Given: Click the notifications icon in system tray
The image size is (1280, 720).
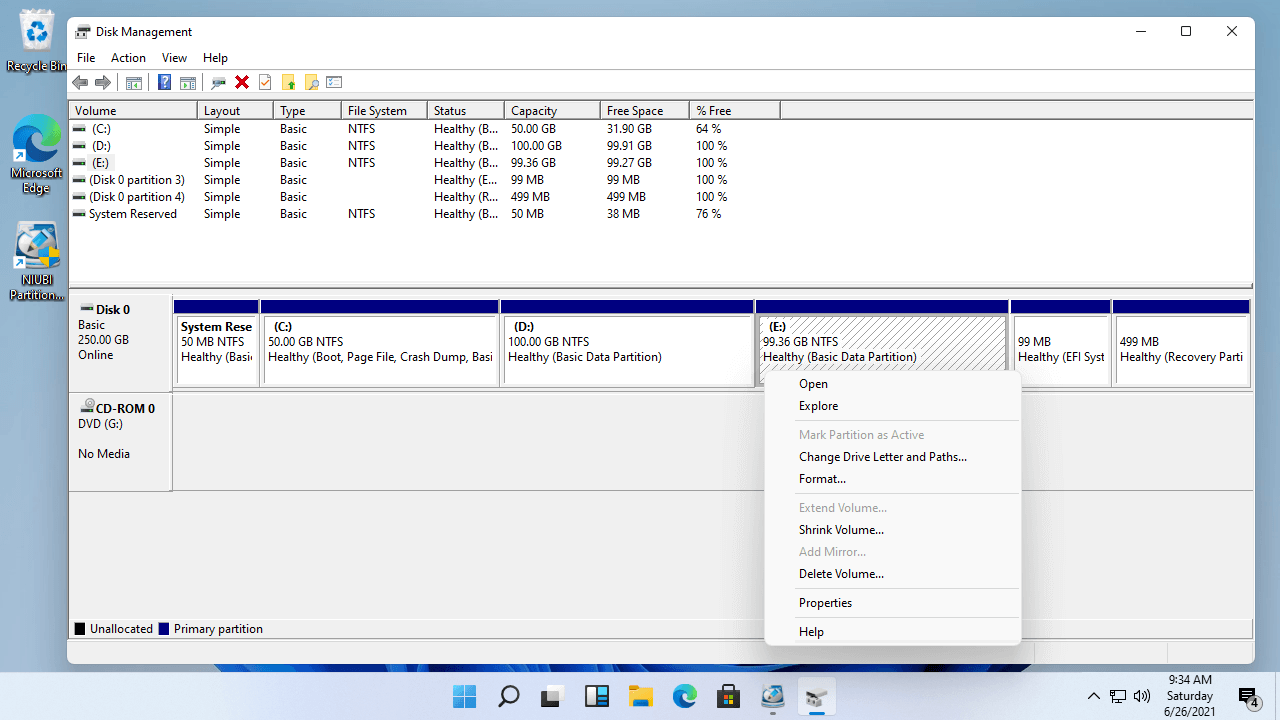Looking at the screenshot, I should (x=1248, y=696).
